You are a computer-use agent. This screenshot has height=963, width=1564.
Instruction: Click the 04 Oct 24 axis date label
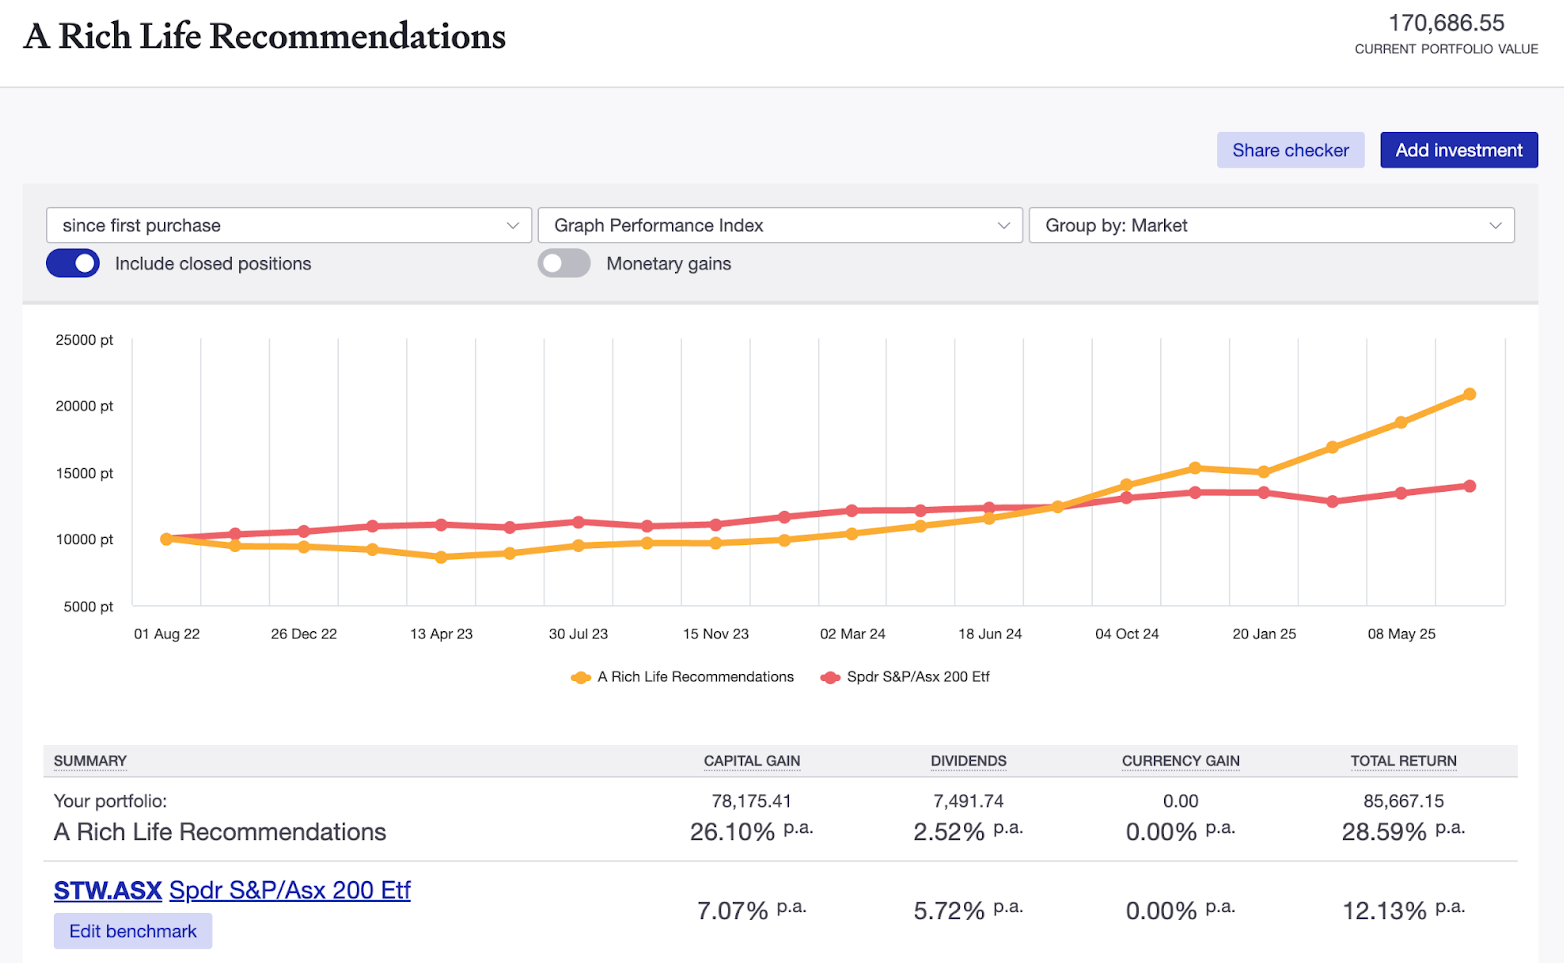(1127, 634)
